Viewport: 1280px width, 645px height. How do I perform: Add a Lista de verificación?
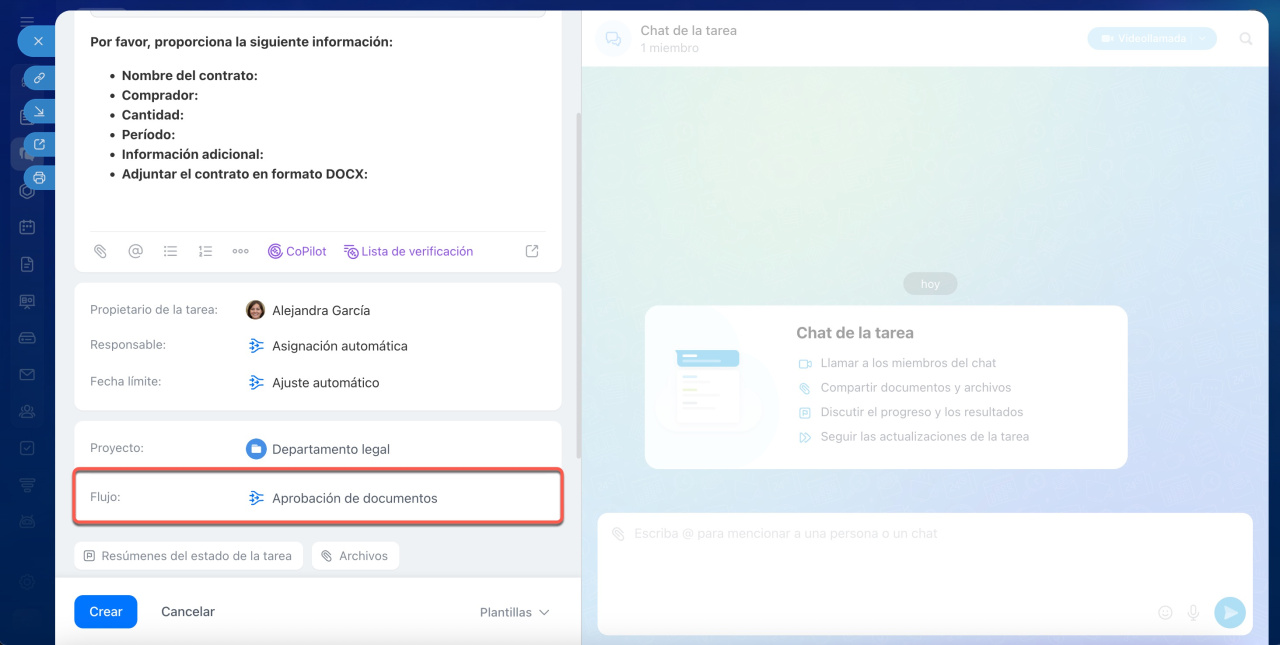pyautogui.click(x=408, y=252)
